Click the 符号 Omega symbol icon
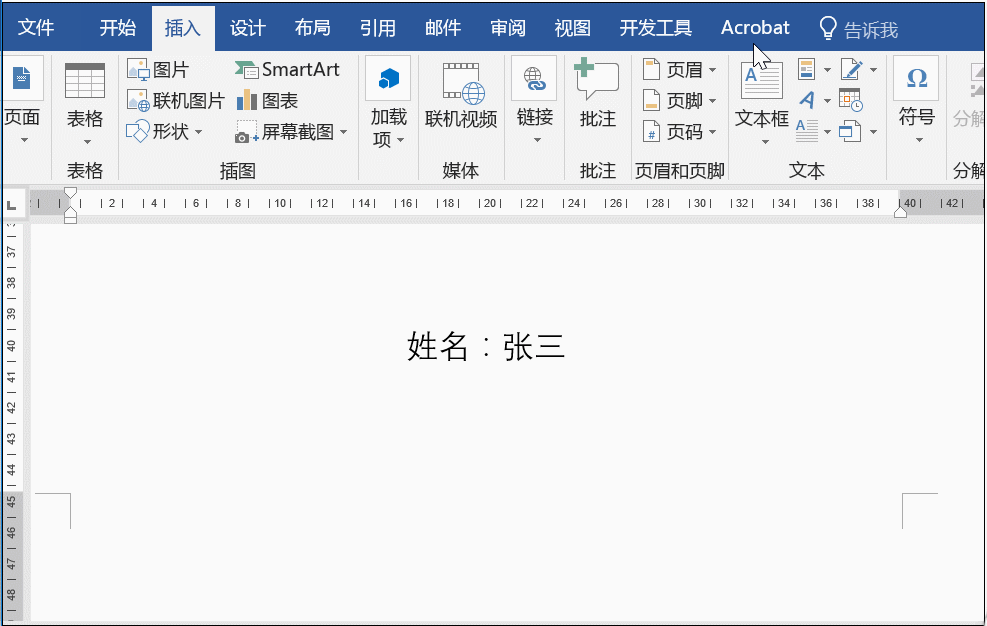 click(916, 78)
